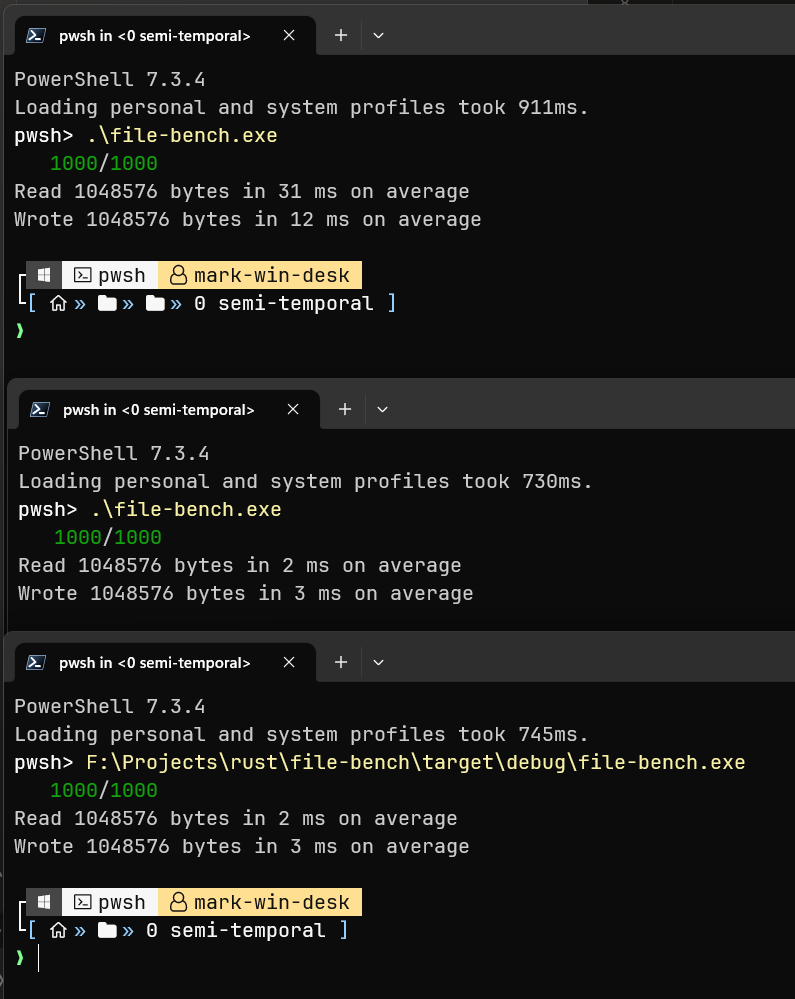Screen dimensions: 795x999
Task: Click the mark-win-desk user segment in the 911ms window
Action: tap(260, 275)
